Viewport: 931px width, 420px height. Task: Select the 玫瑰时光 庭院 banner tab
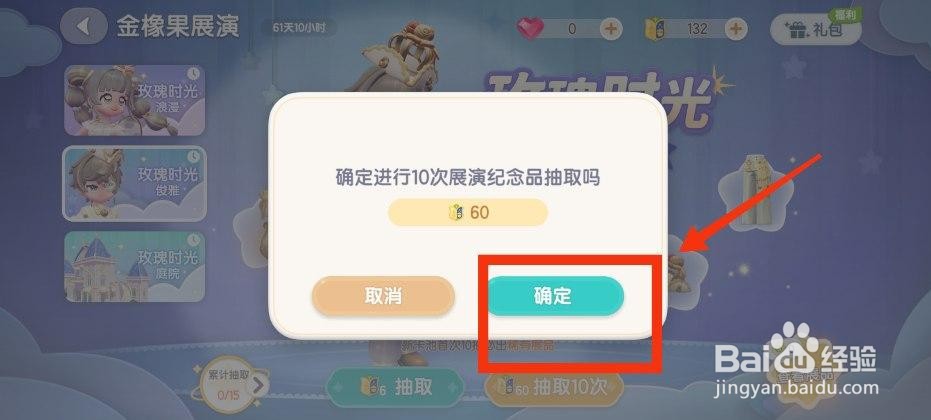(x=134, y=266)
